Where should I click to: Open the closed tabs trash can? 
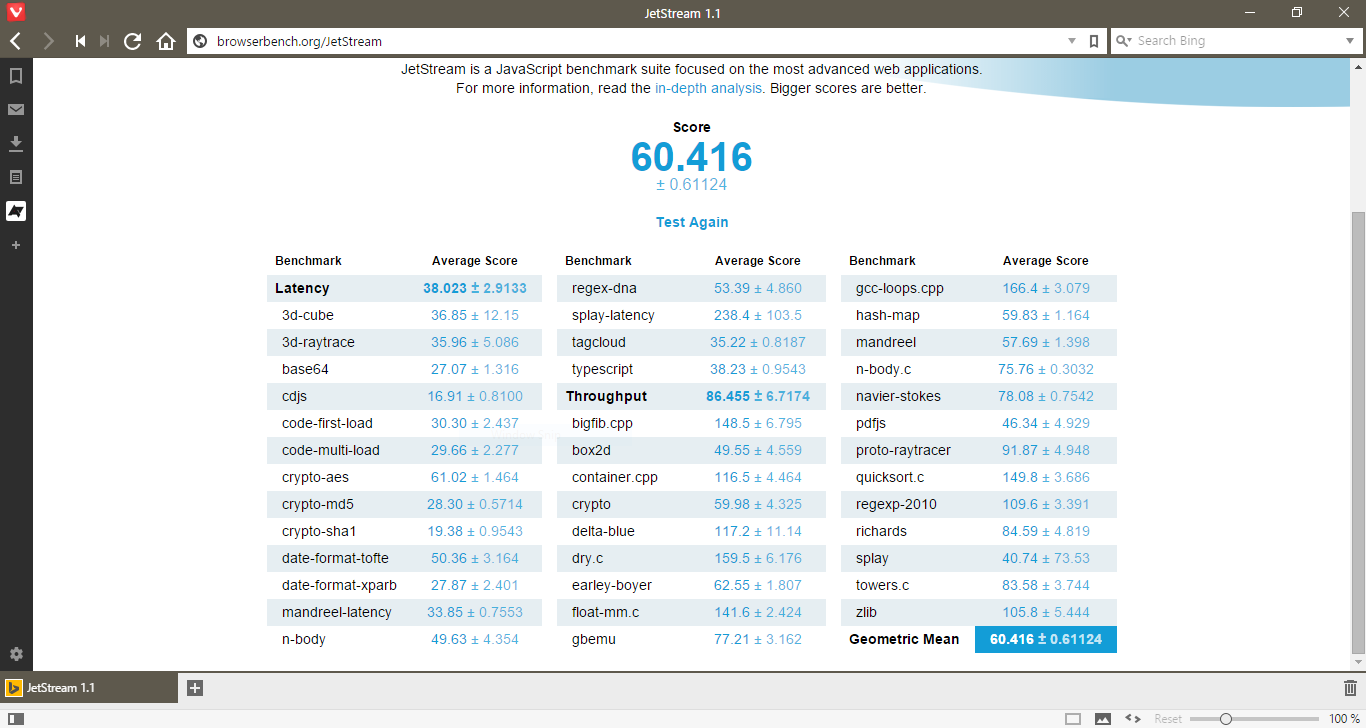pos(1350,688)
